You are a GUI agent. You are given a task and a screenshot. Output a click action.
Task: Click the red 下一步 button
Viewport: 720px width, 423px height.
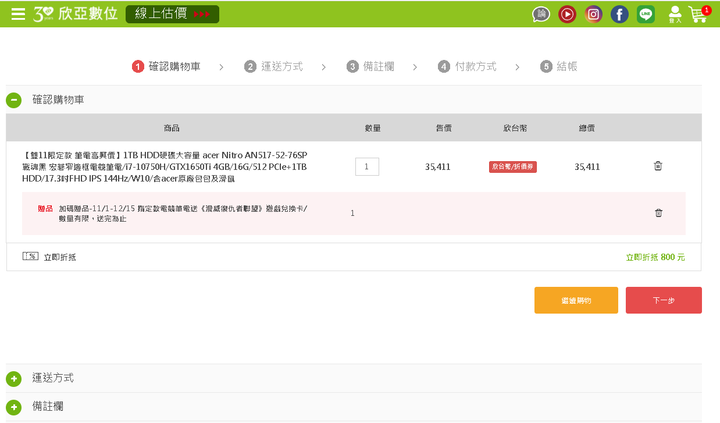[664, 300]
